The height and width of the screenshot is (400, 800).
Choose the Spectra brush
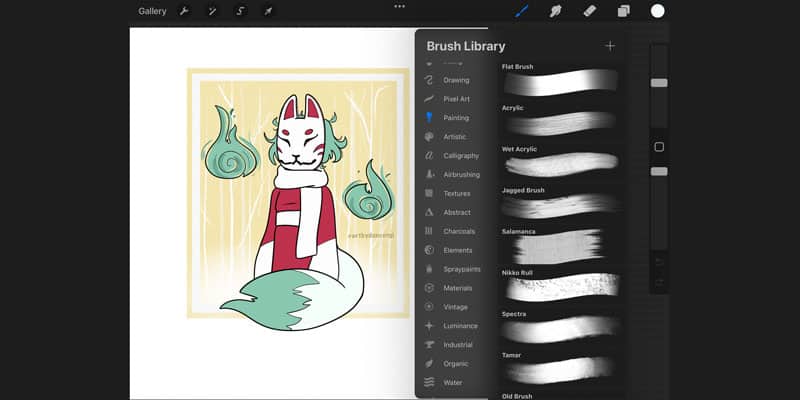point(561,326)
